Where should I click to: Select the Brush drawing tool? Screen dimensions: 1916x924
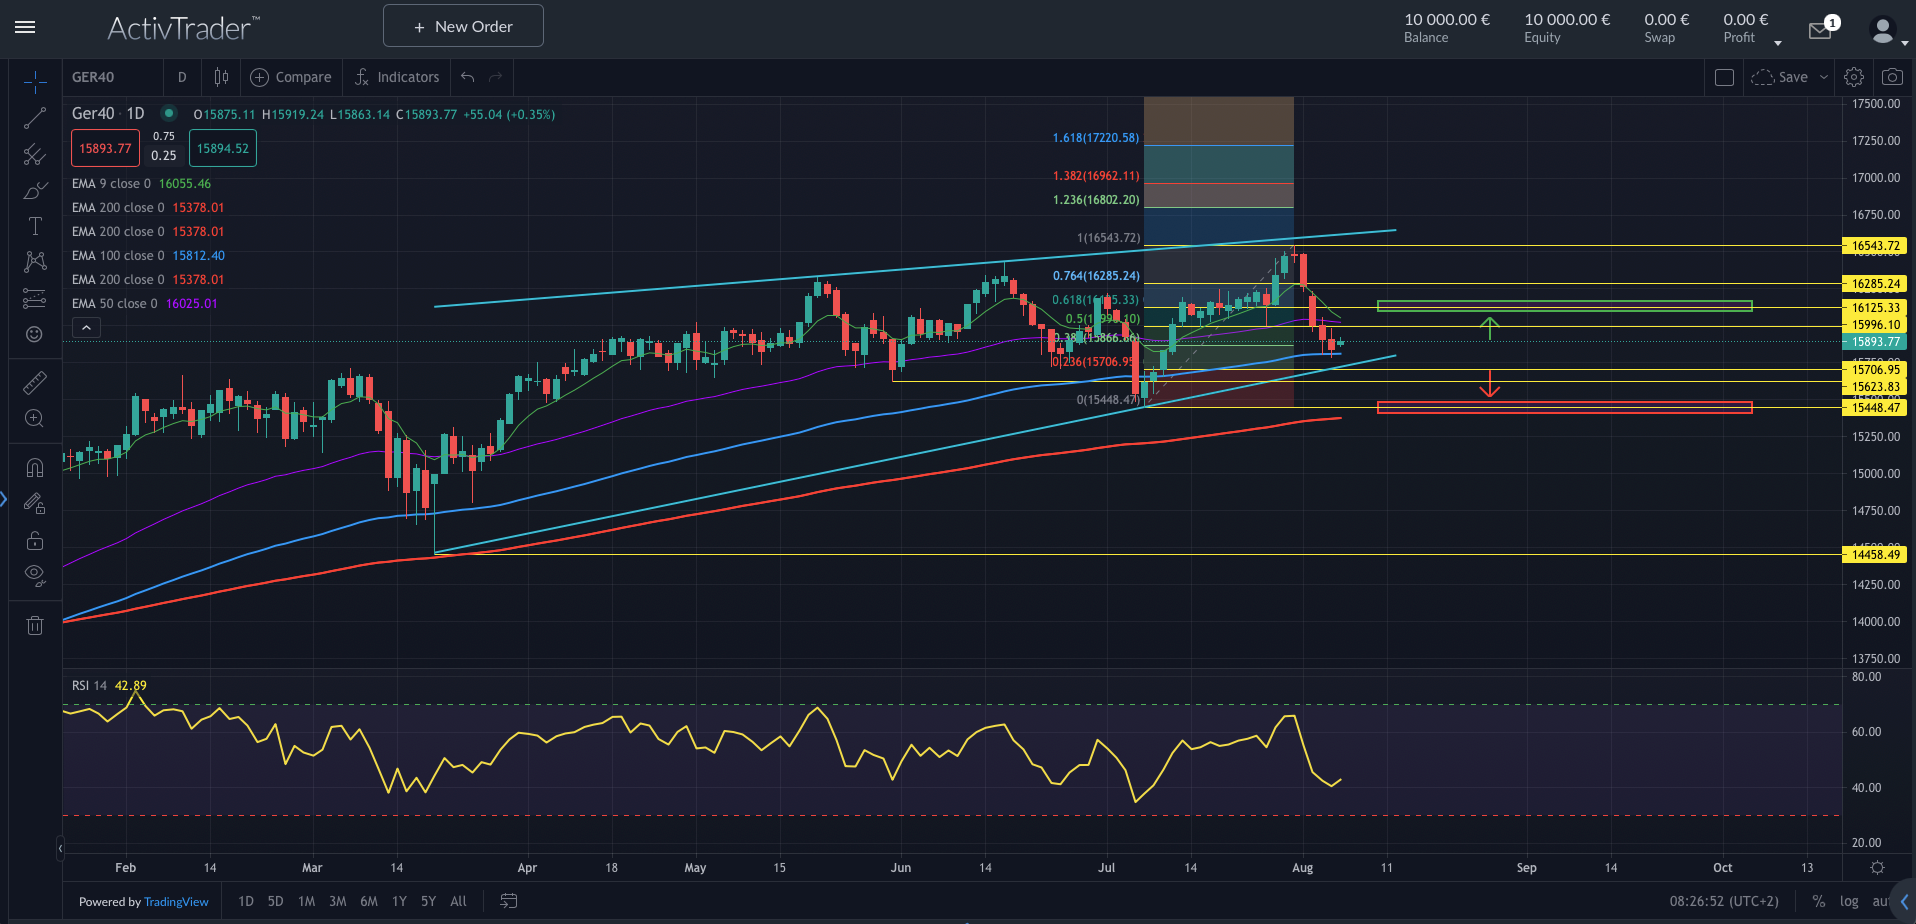point(35,190)
